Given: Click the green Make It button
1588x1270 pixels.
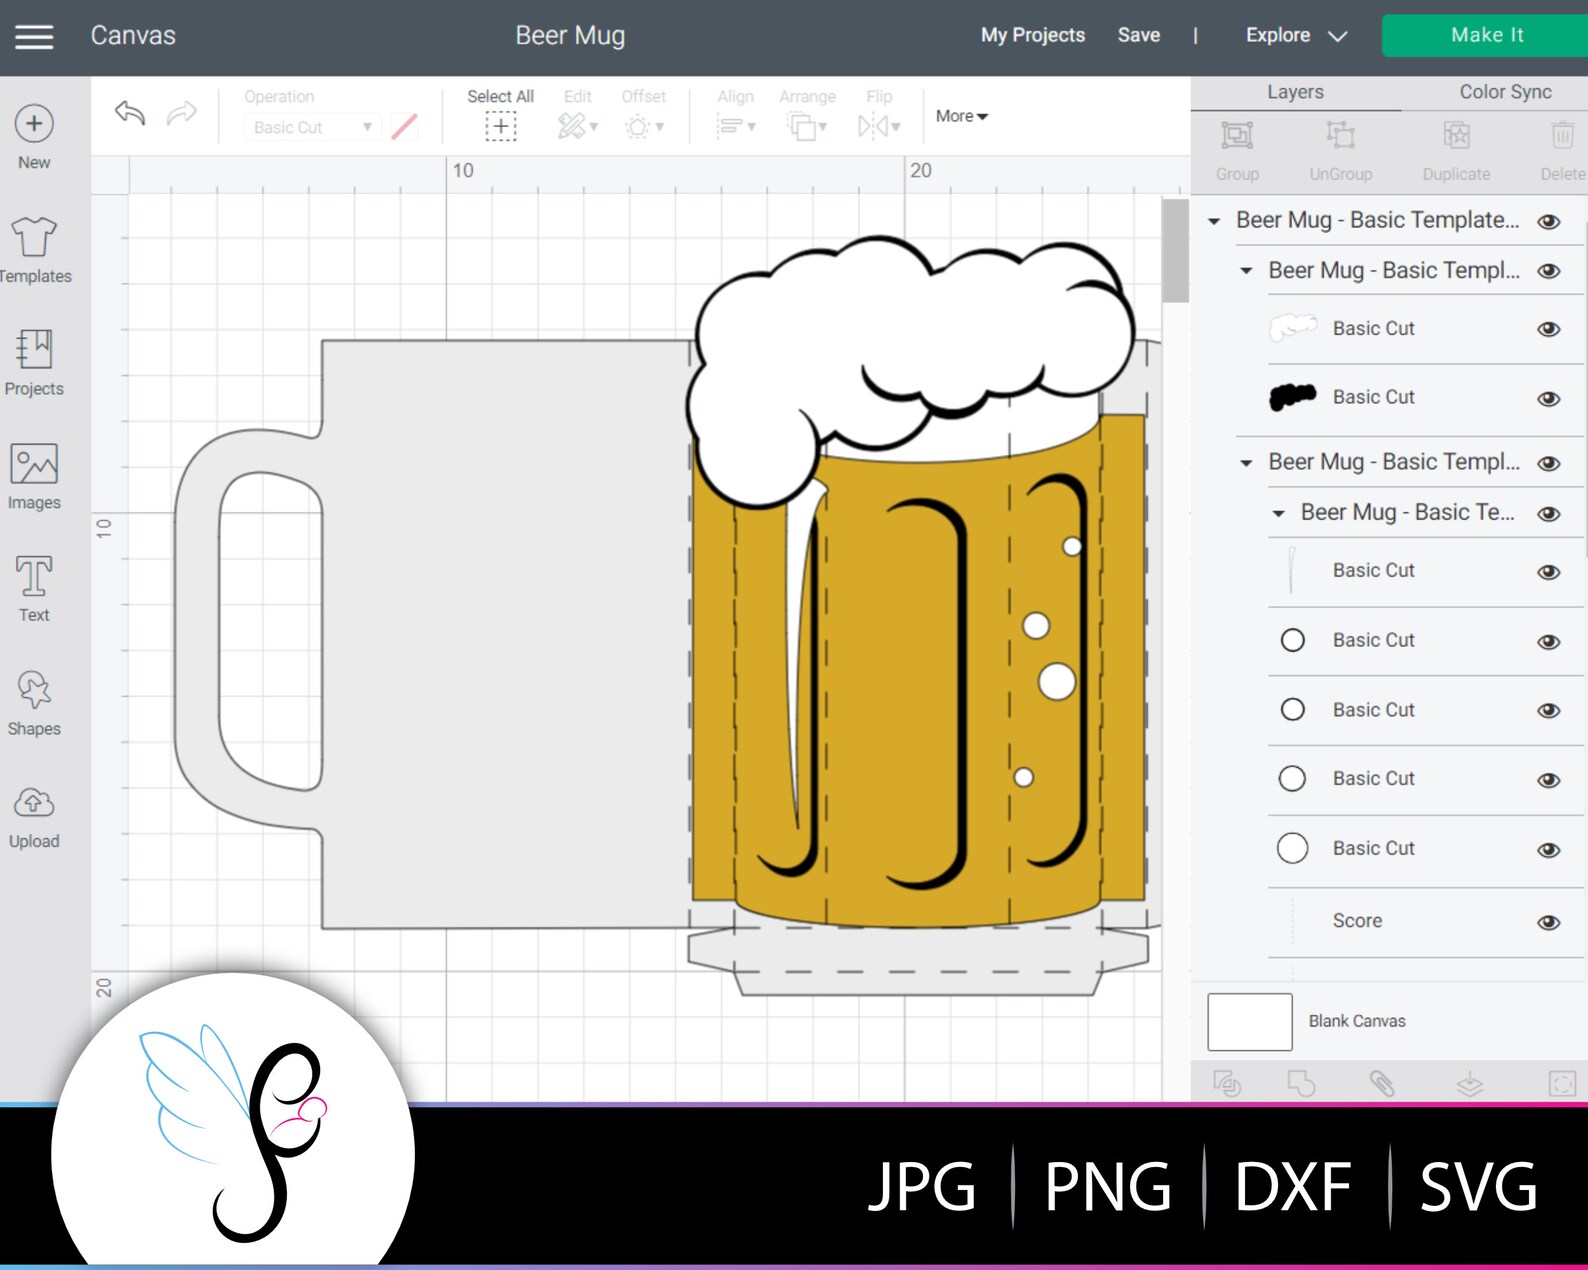Looking at the screenshot, I should [x=1485, y=35].
